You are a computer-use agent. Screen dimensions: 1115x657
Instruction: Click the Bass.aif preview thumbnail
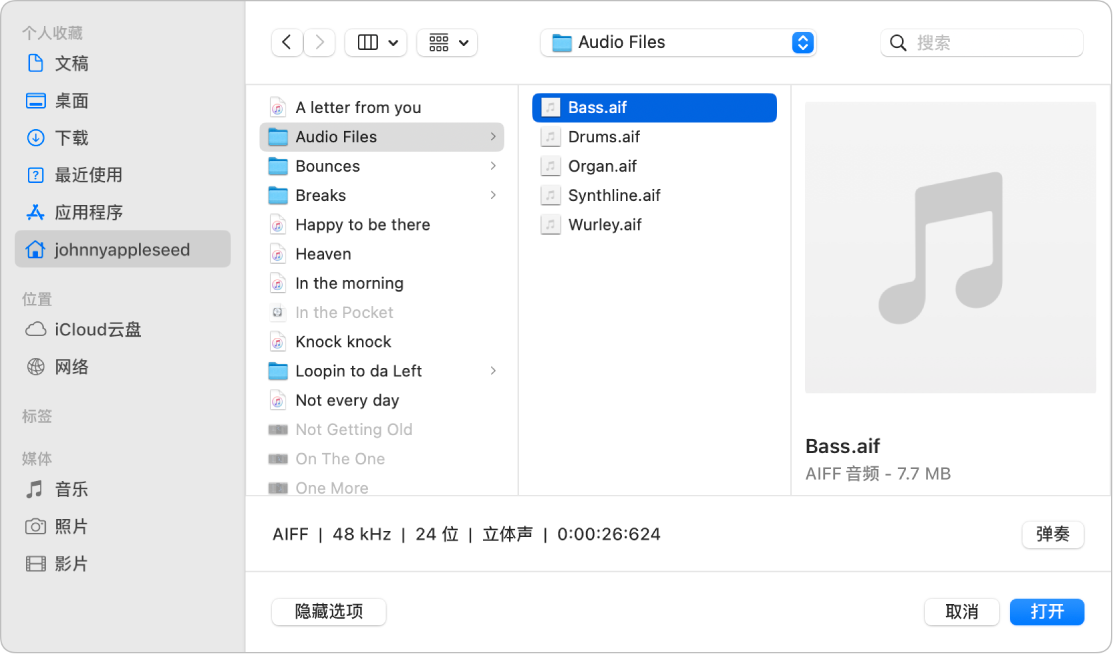[x=949, y=245]
